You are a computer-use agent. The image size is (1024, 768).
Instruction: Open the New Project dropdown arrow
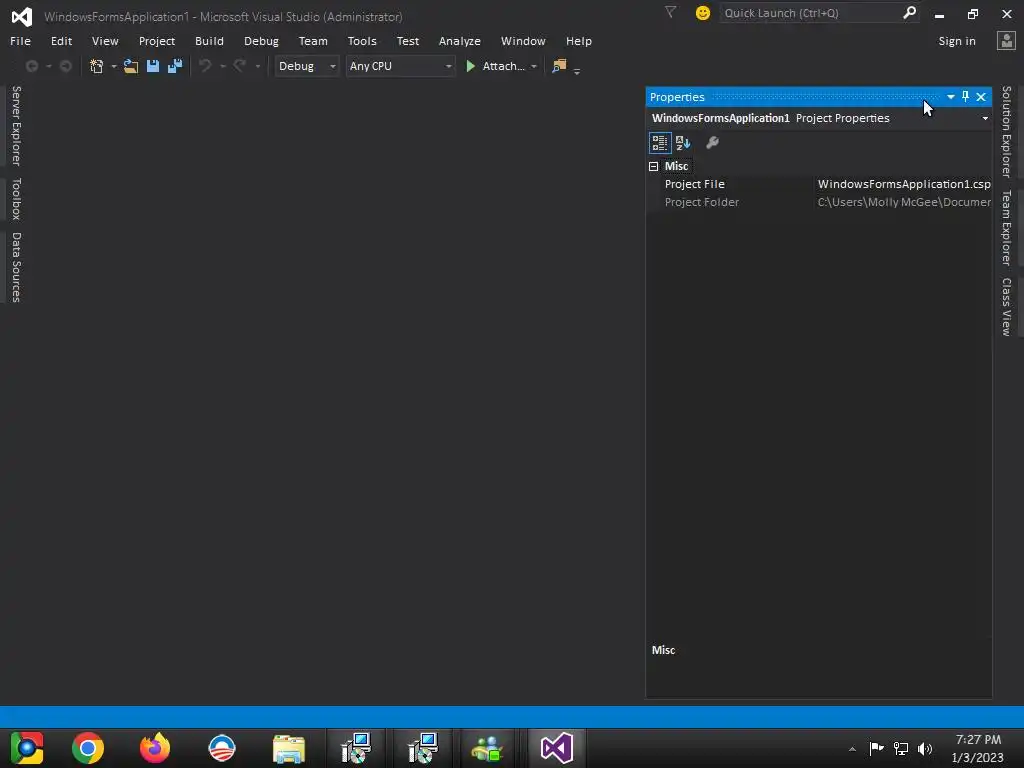pyautogui.click(x=114, y=66)
